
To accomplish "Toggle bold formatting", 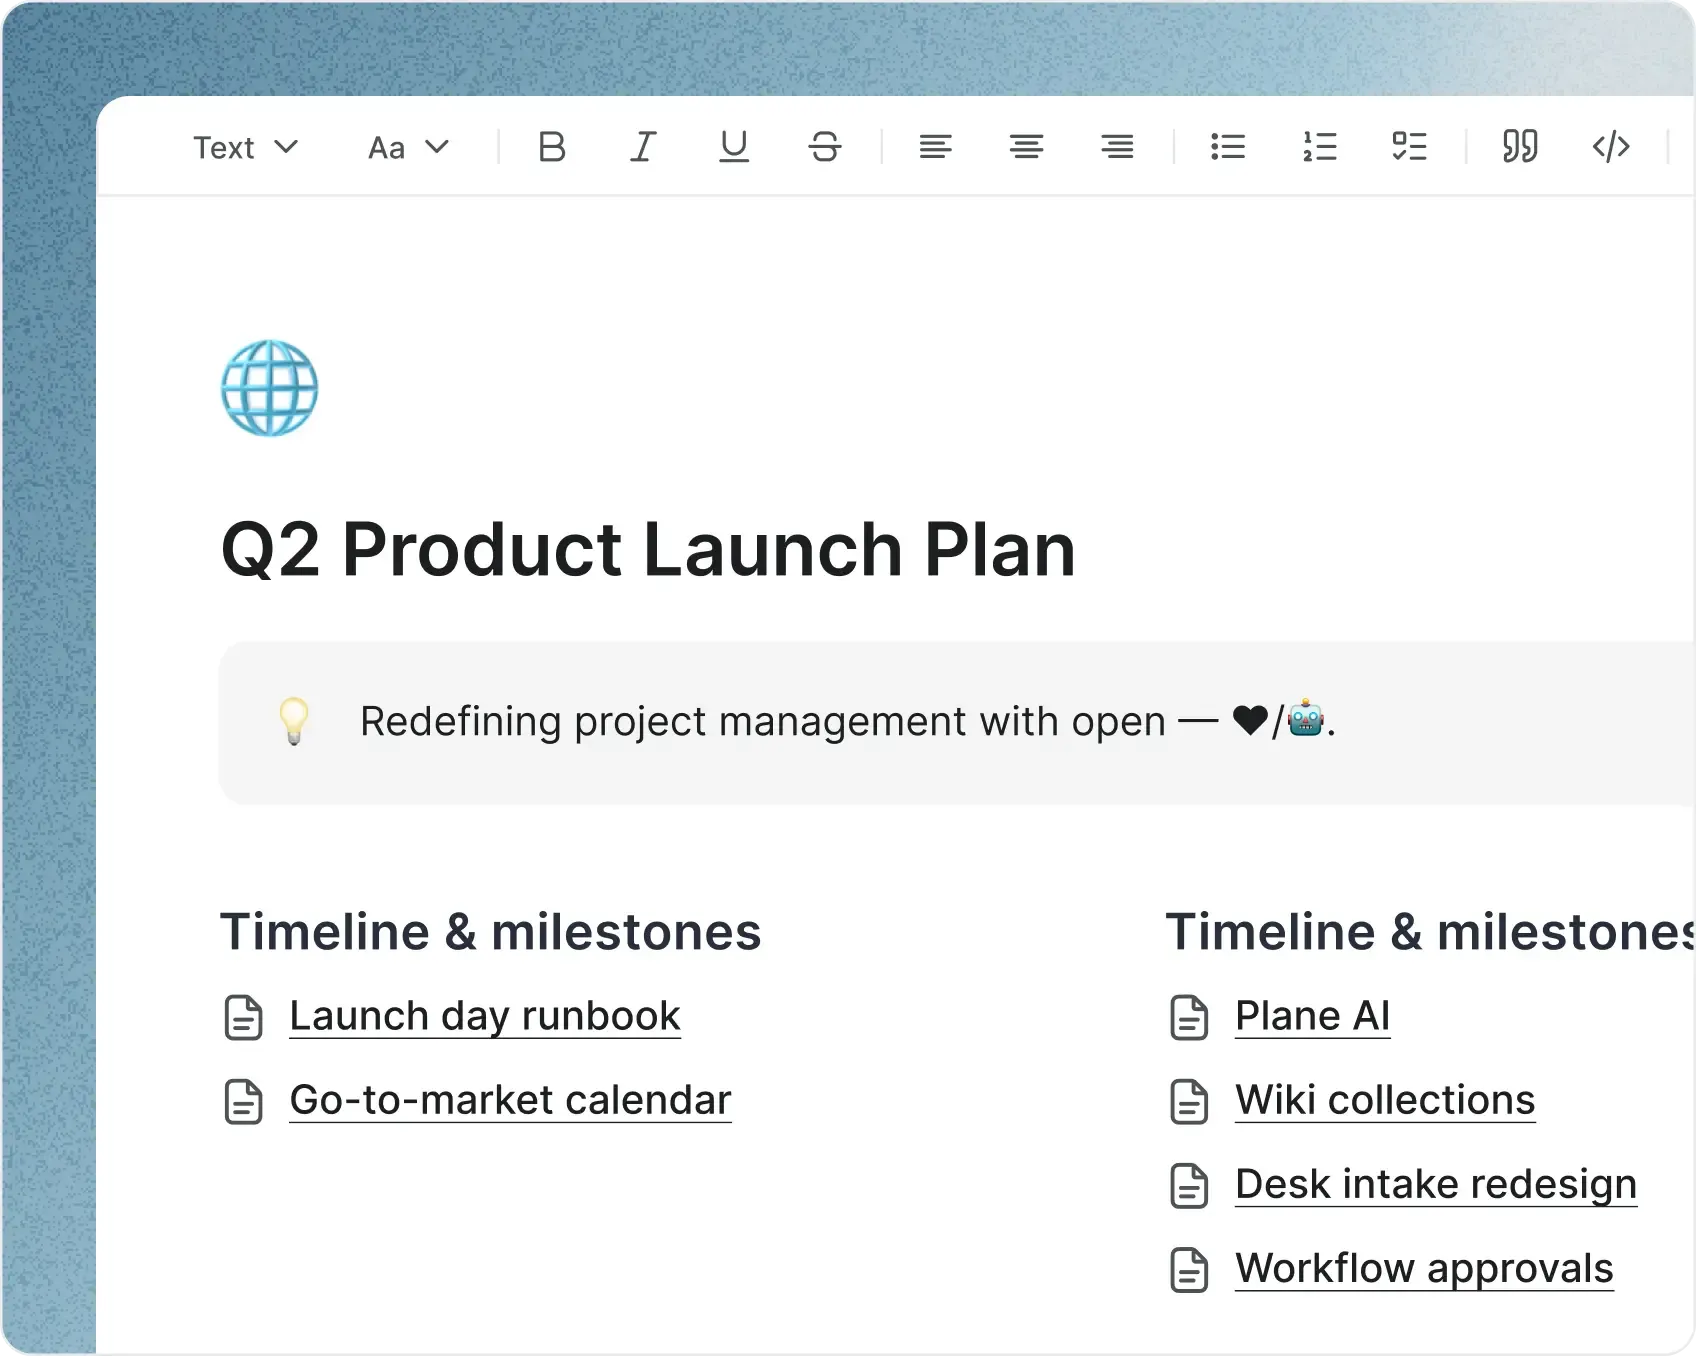I will [x=551, y=147].
